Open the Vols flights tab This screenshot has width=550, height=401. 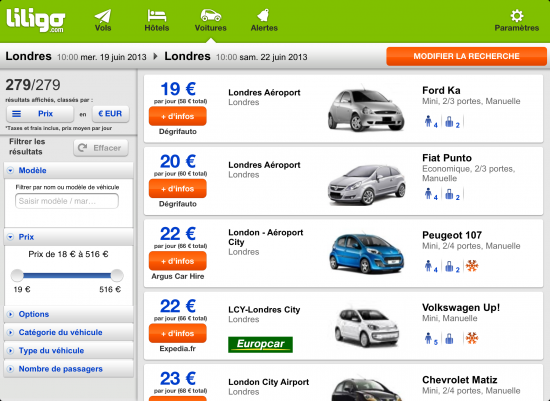(103, 21)
